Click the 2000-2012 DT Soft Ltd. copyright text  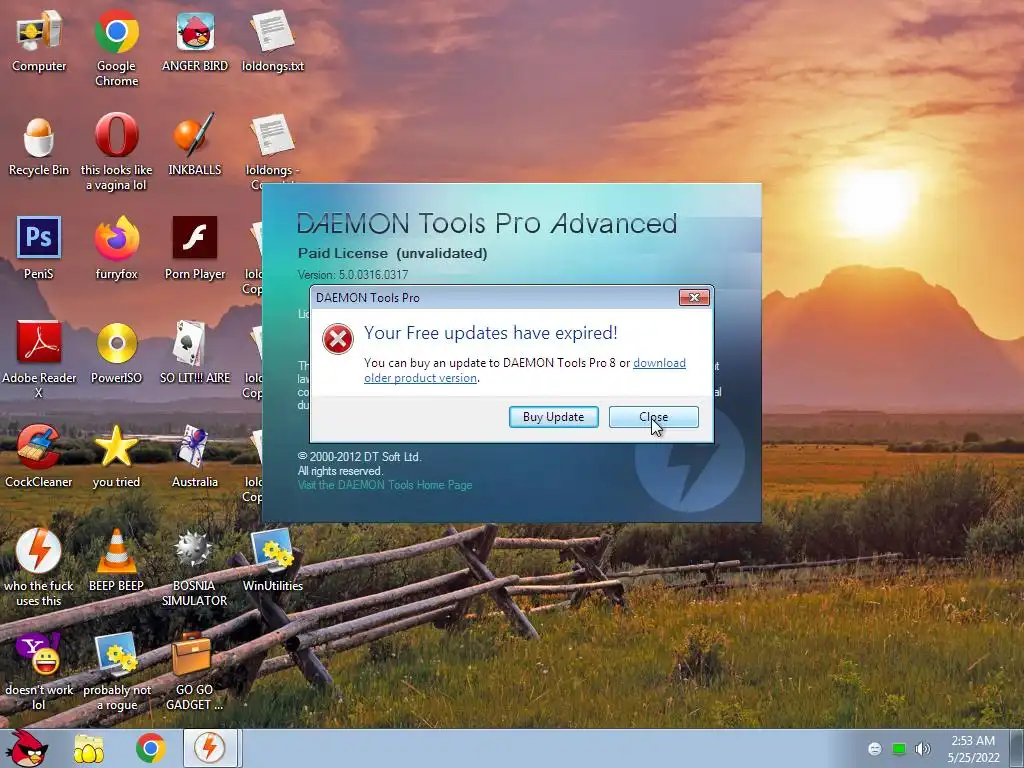click(359, 456)
